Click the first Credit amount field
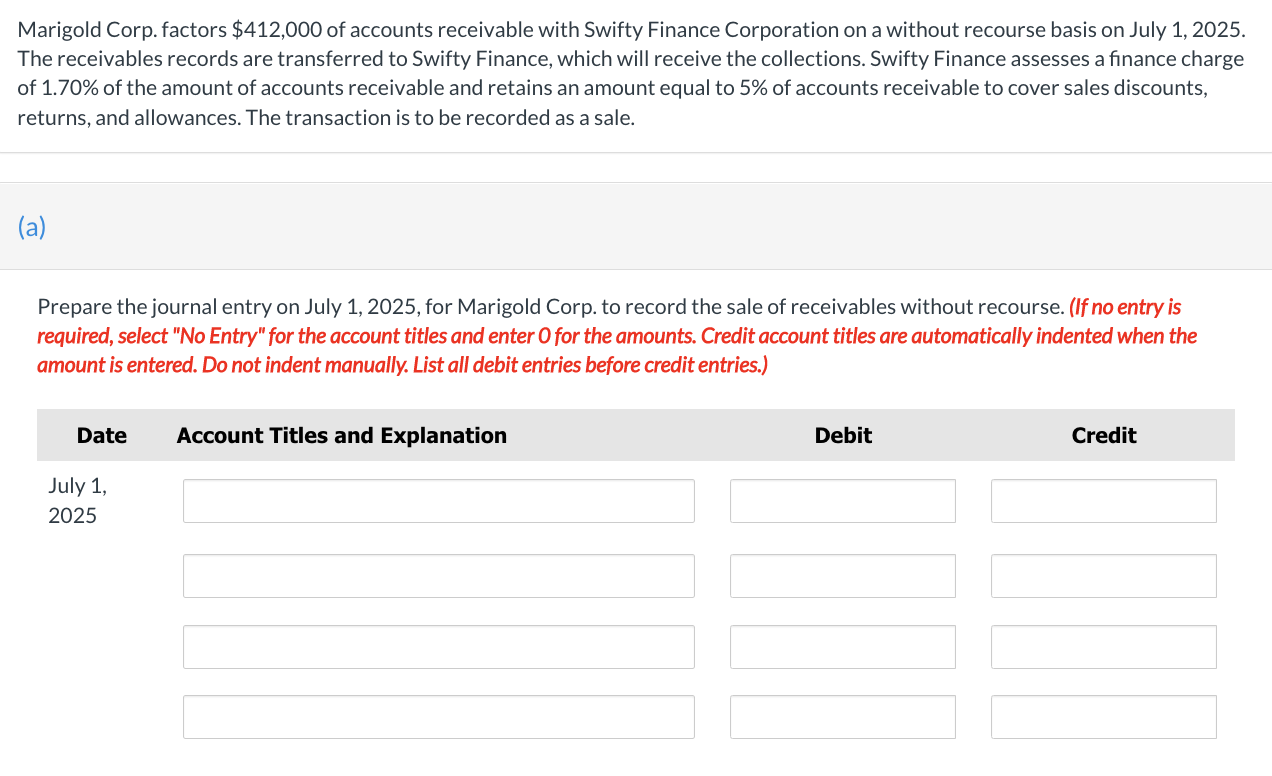The height and width of the screenshot is (776, 1272). 1103,500
